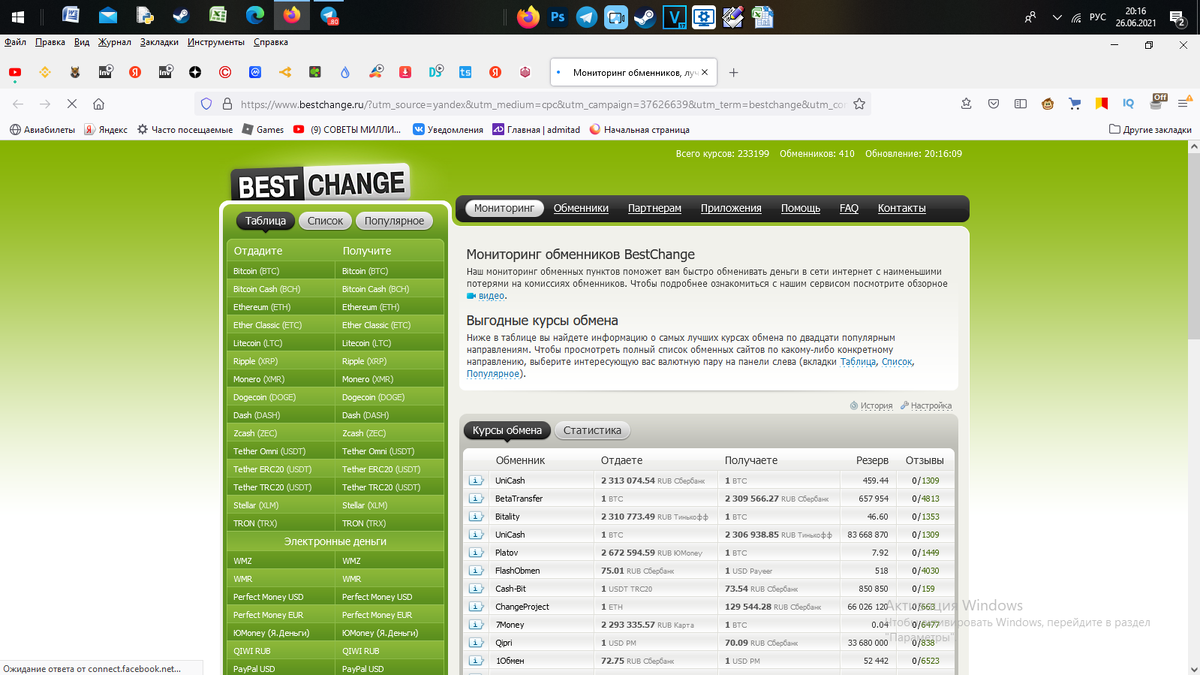Go back to previous page
Screen dimensions: 1200x675
click(18, 103)
